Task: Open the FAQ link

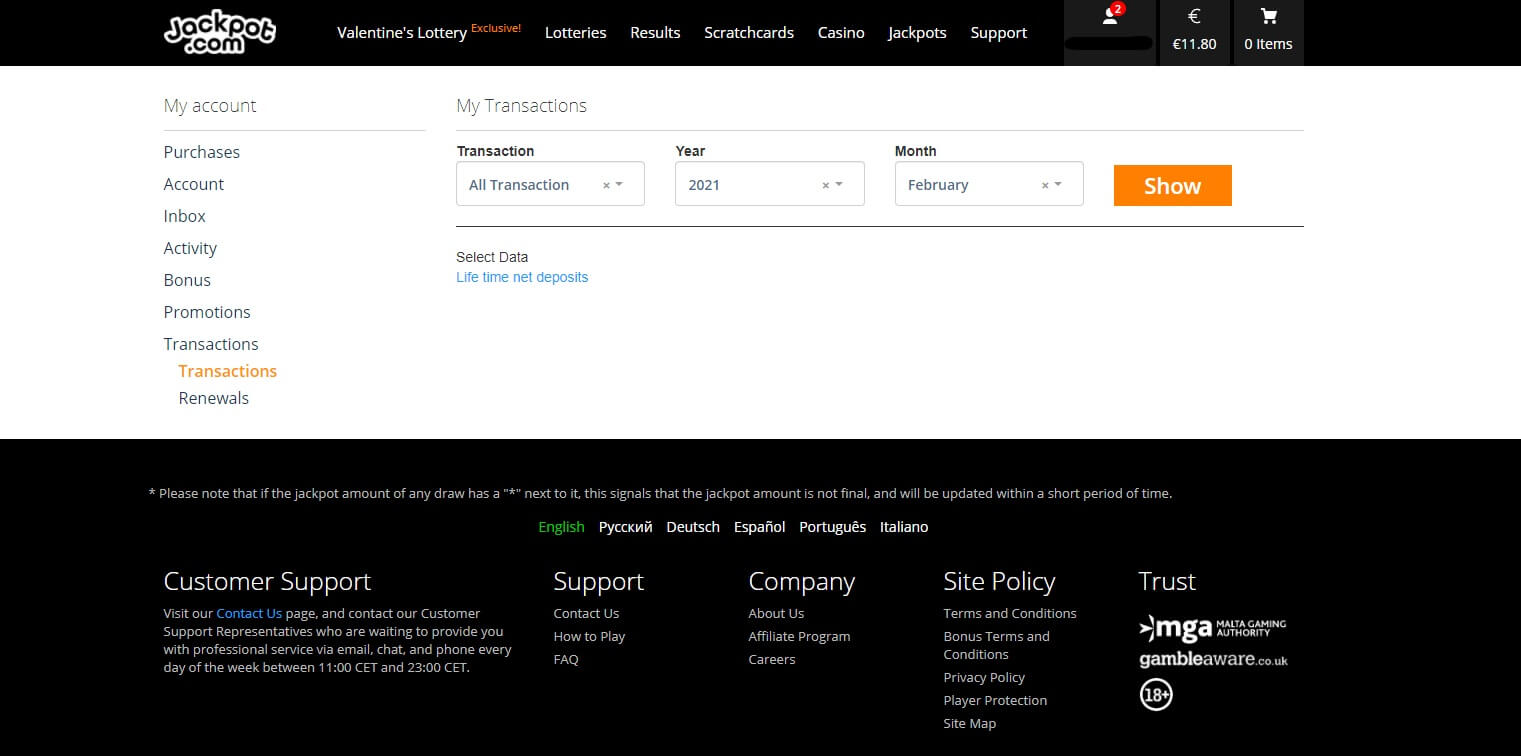Action: tap(566, 659)
